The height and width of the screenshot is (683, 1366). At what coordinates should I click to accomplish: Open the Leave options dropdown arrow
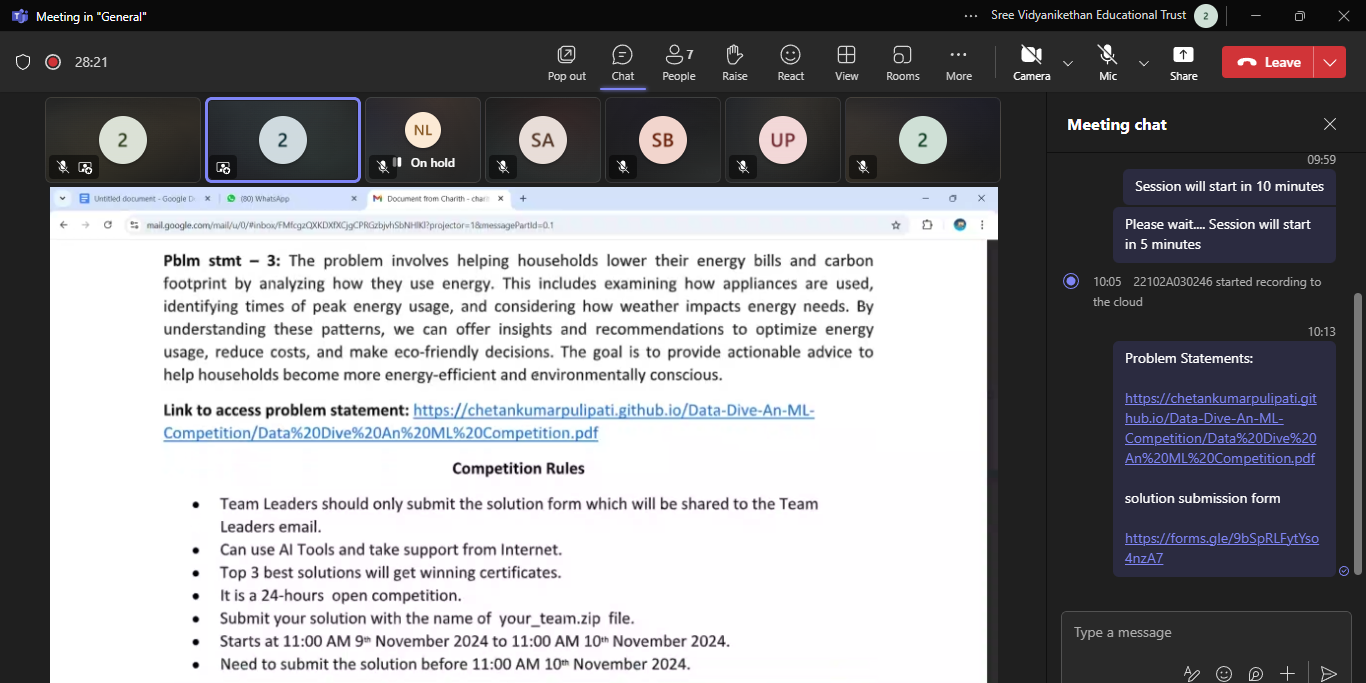point(1329,62)
